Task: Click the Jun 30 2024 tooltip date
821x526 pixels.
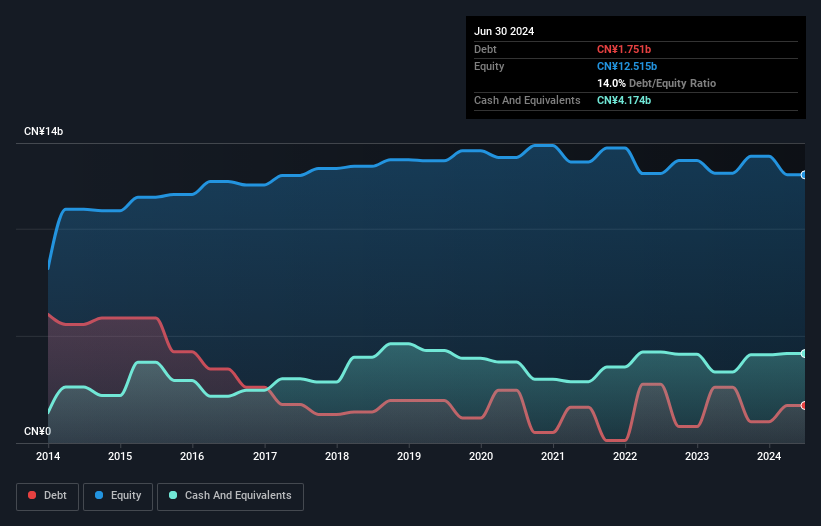Action: tap(504, 31)
